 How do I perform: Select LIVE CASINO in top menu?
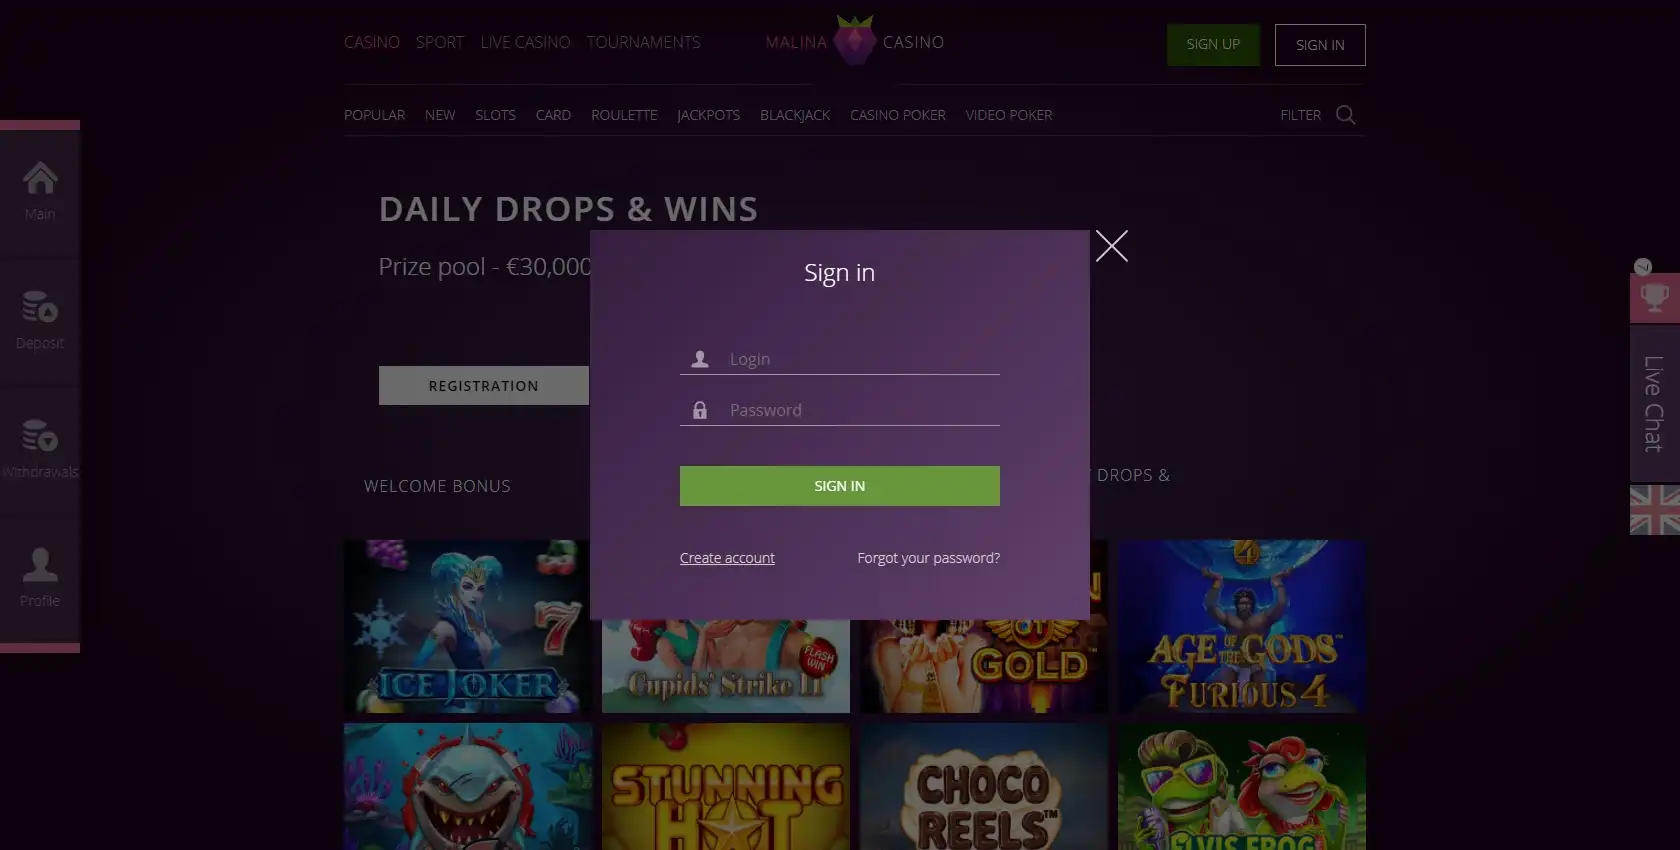(525, 42)
